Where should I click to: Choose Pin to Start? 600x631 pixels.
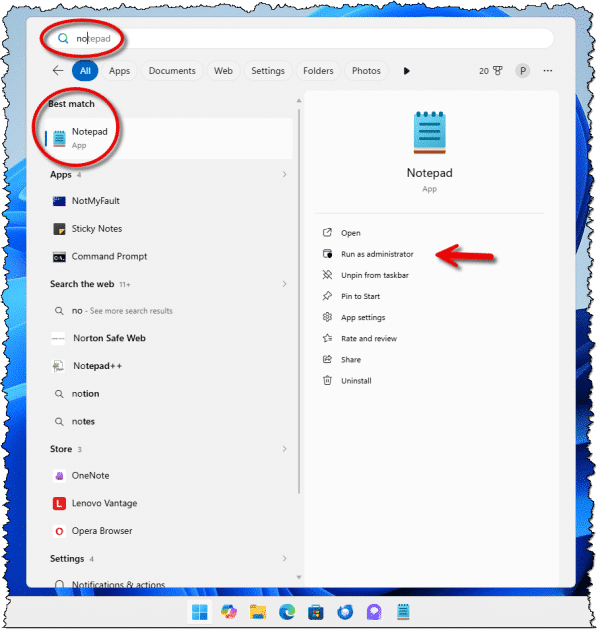tap(361, 296)
